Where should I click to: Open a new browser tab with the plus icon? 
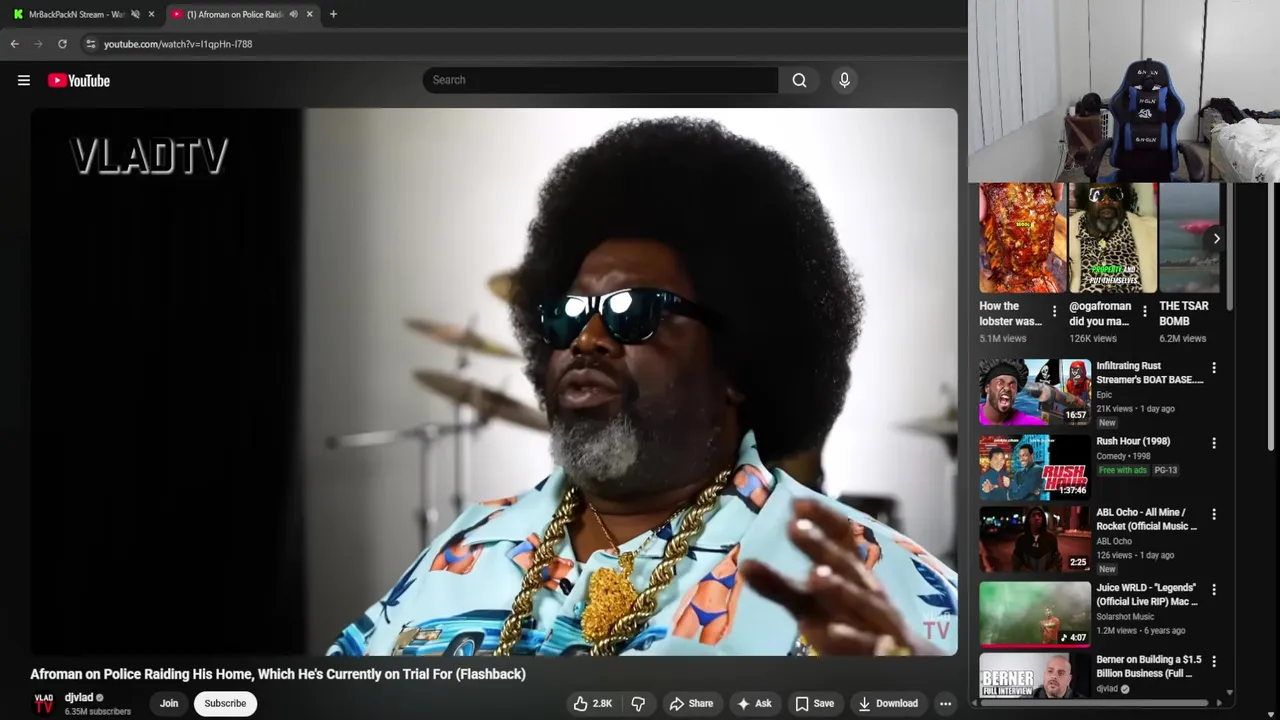[x=333, y=14]
